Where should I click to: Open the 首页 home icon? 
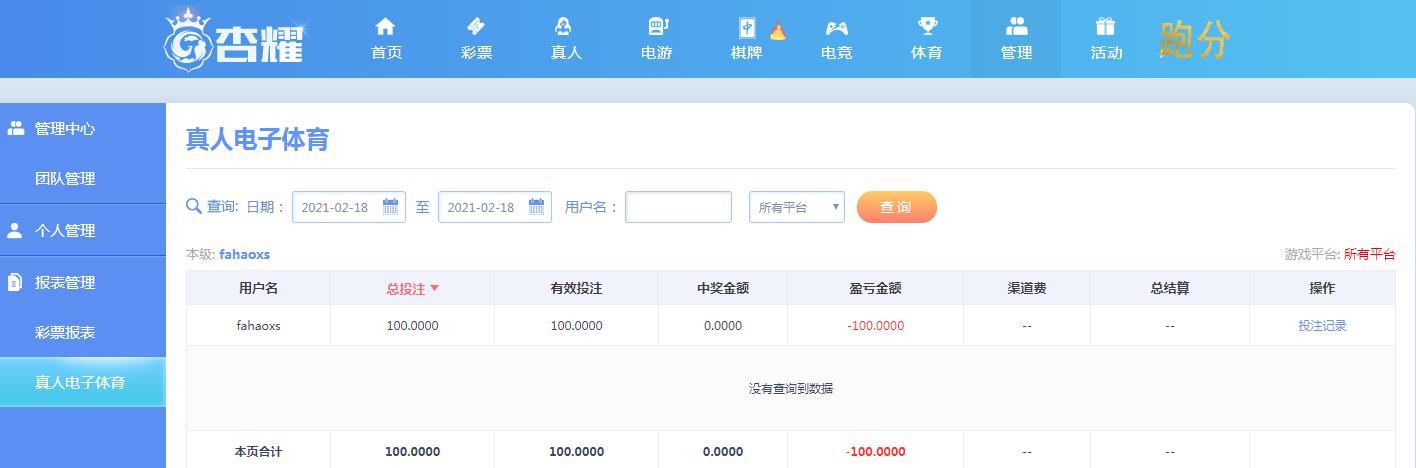(x=385, y=26)
